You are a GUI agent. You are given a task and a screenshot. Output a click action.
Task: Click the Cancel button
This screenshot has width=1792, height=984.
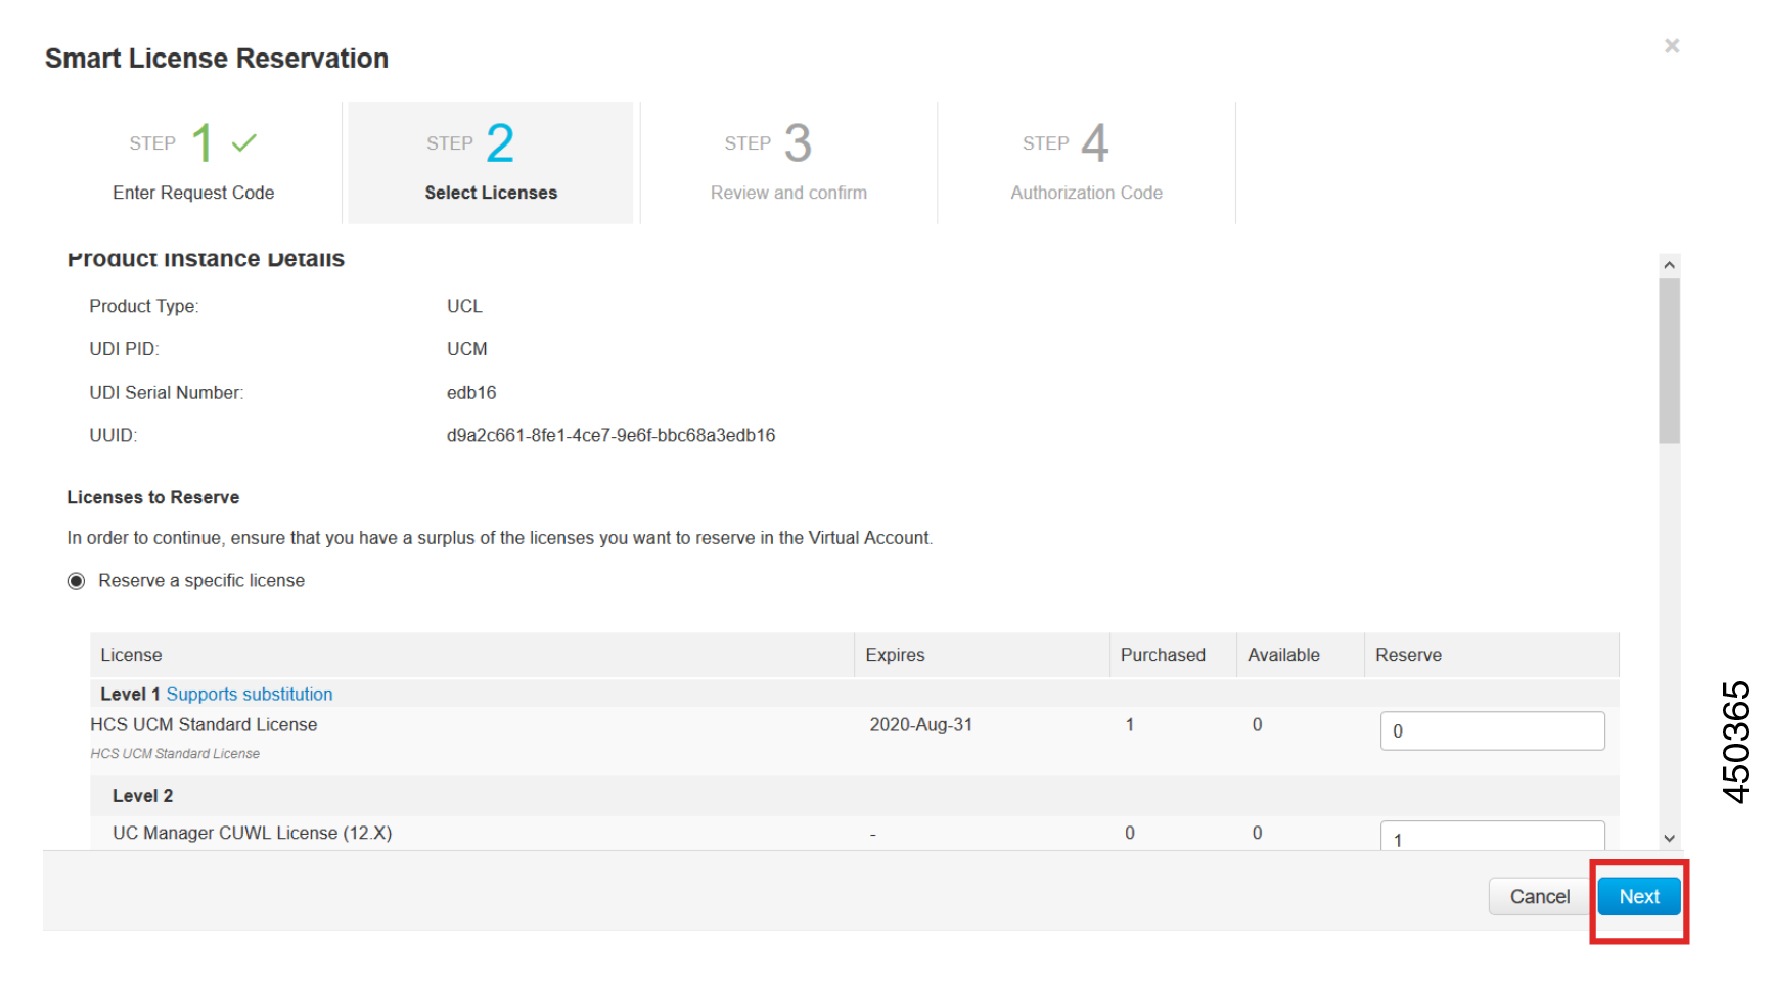click(1538, 896)
